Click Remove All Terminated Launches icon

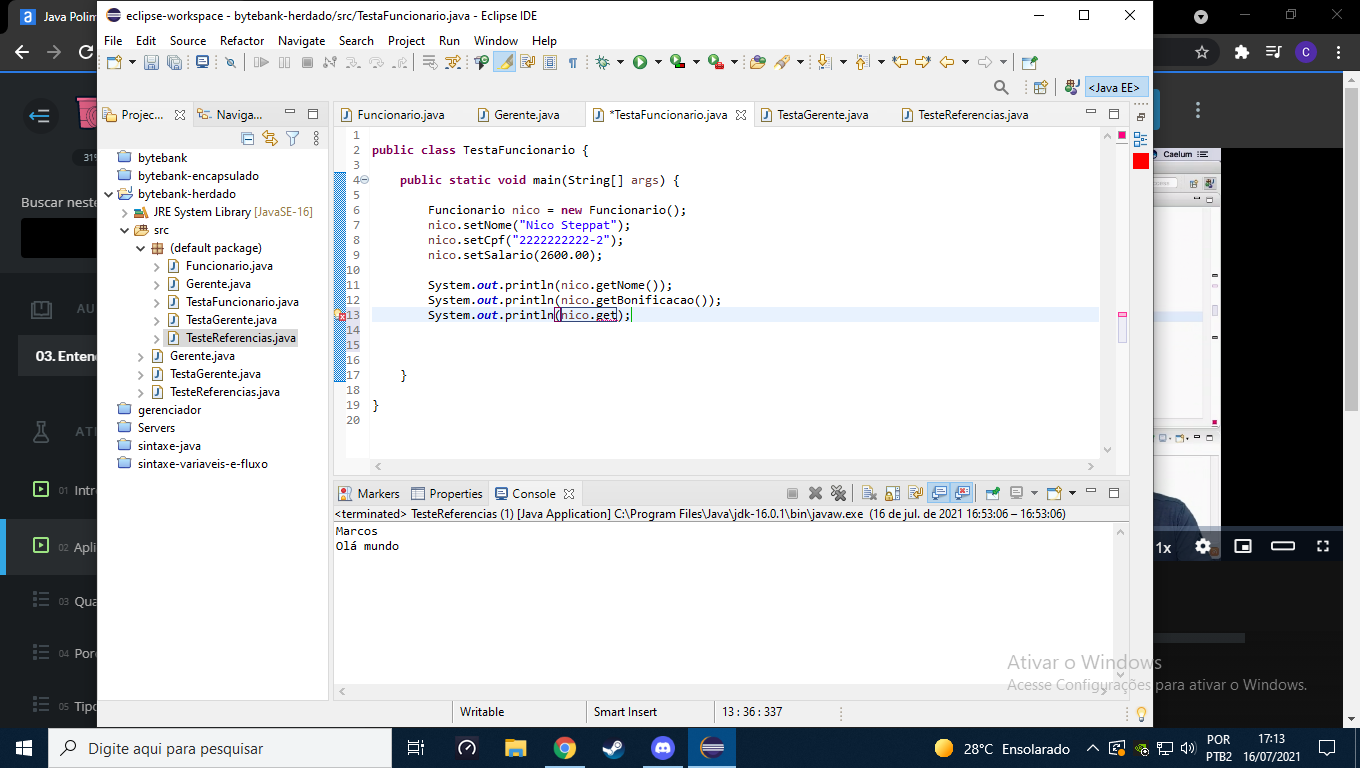tap(838, 493)
